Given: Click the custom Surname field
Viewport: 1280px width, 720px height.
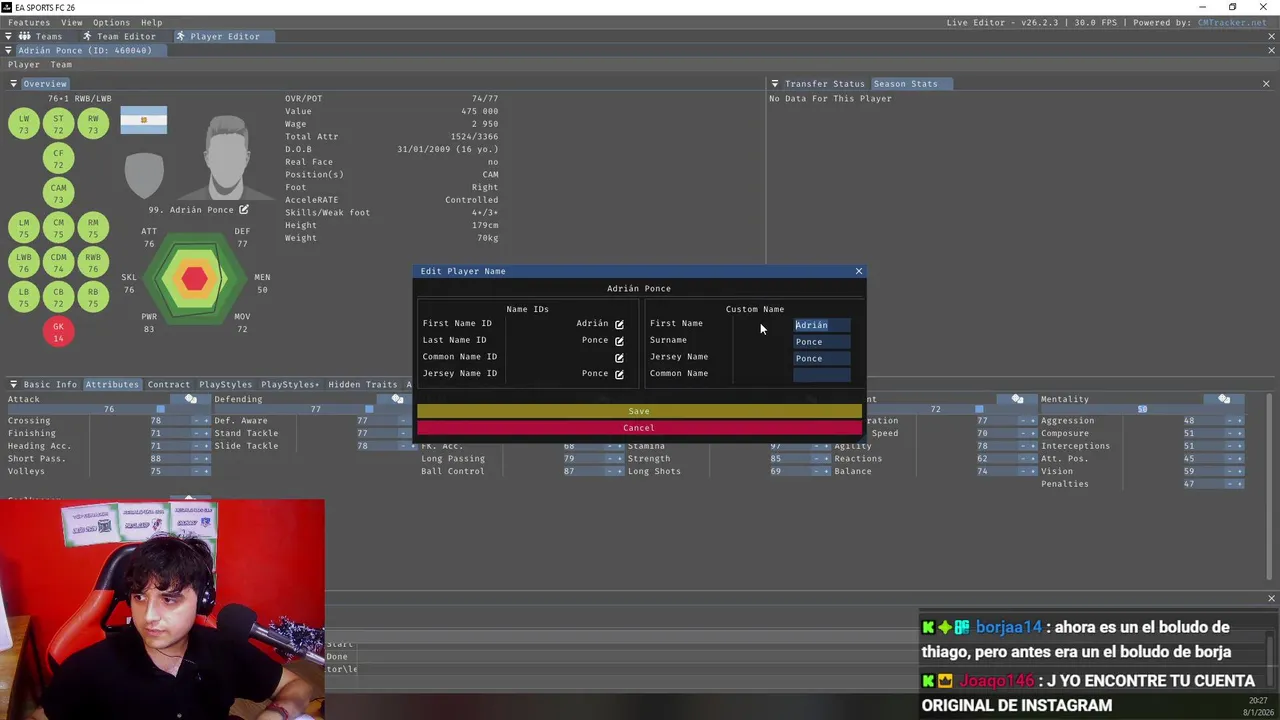Looking at the screenshot, I should [x=822, y=342].
